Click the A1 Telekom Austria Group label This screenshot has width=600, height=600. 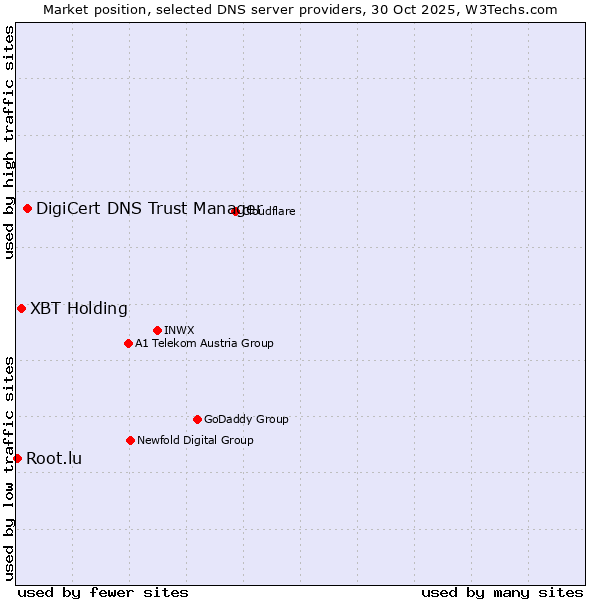204,343
